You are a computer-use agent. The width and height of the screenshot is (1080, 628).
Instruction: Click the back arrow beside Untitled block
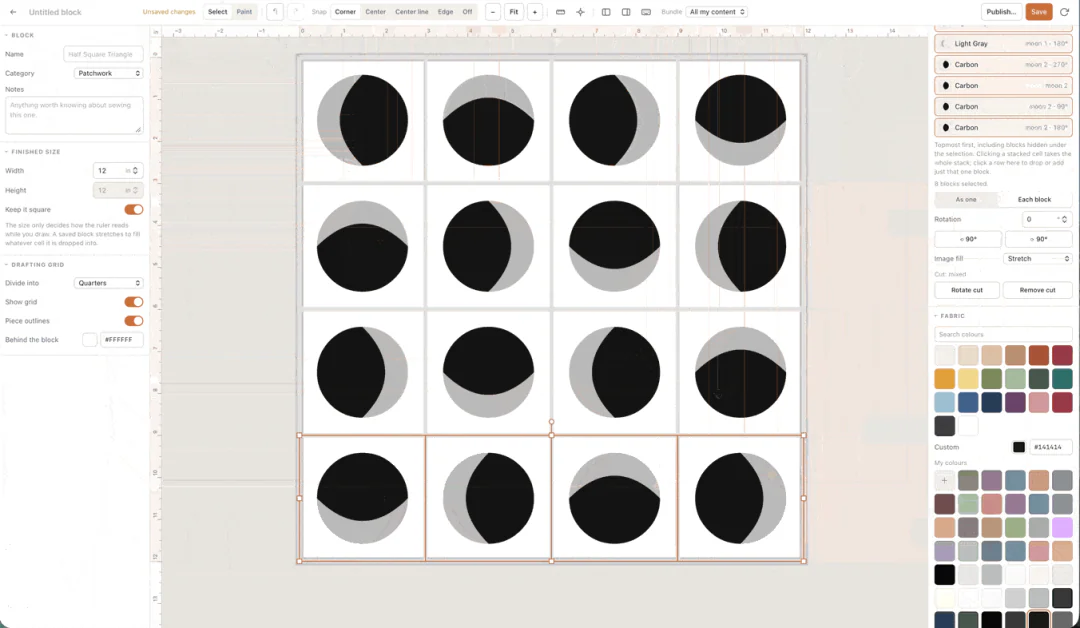[x=13, y=12]
